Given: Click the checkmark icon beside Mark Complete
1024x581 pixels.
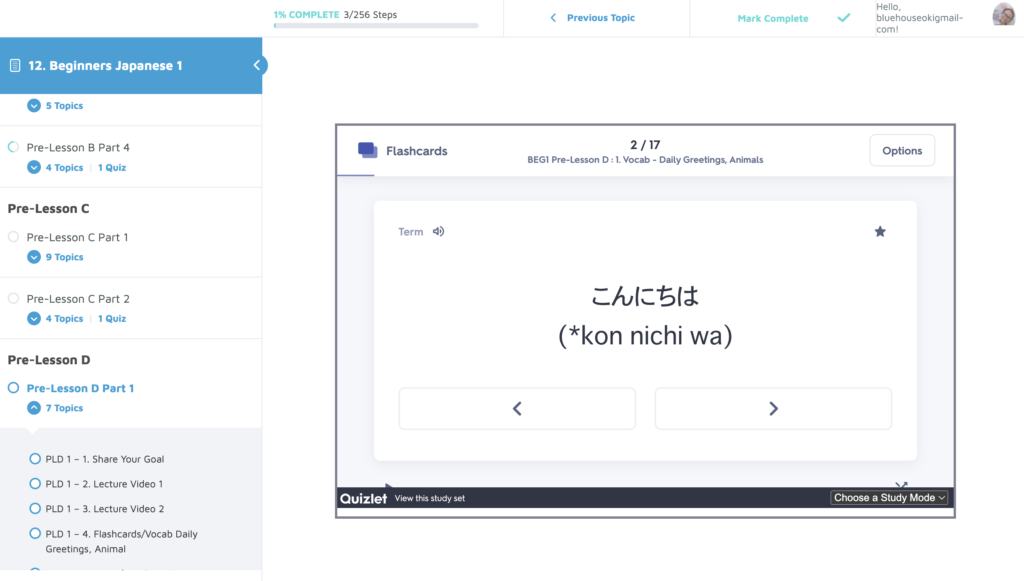Looking at the screenshot, I should (x=843, y=18).
